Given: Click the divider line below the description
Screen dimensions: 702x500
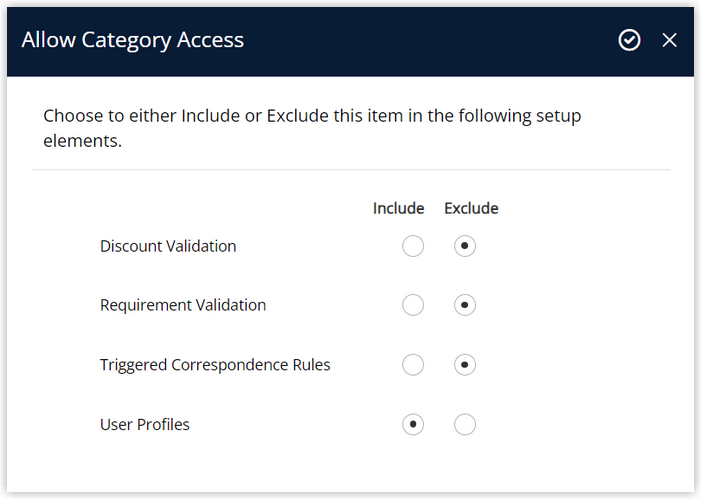Looking at the screenshot, I should [x=351, y=170].
